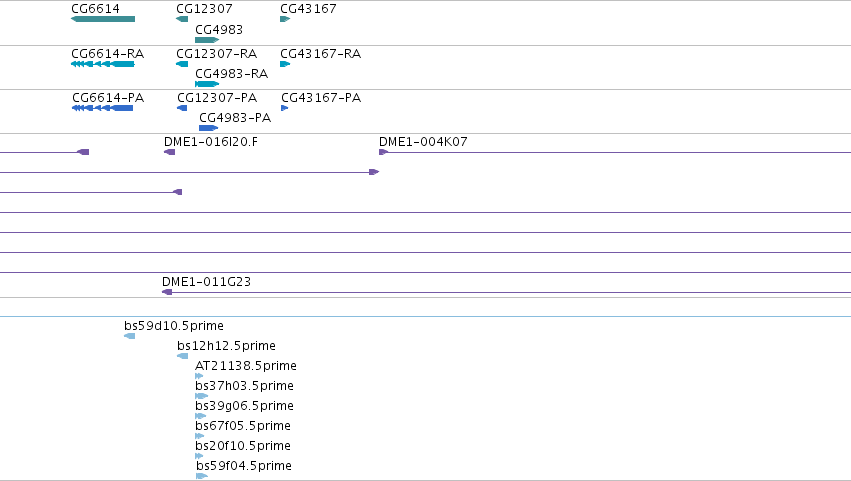
Task: Click the bs67f05.5prime light-blue arrow glyph
Action: pos(200,436)
